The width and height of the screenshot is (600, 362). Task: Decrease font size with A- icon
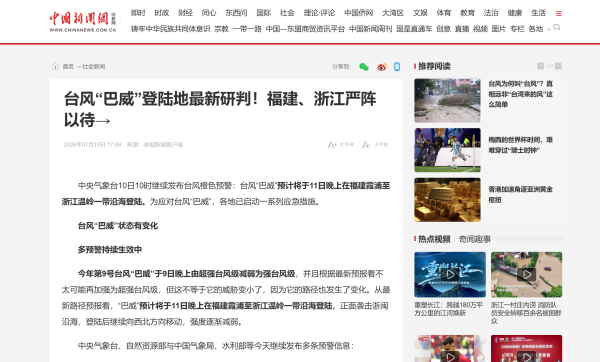366,145
